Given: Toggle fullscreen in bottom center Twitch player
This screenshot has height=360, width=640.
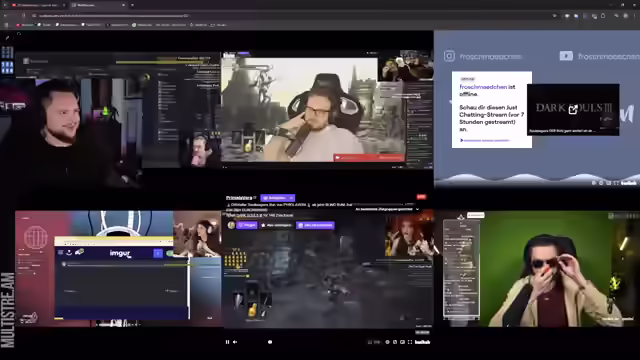Looking at the screenshot, I should (410, 342).
